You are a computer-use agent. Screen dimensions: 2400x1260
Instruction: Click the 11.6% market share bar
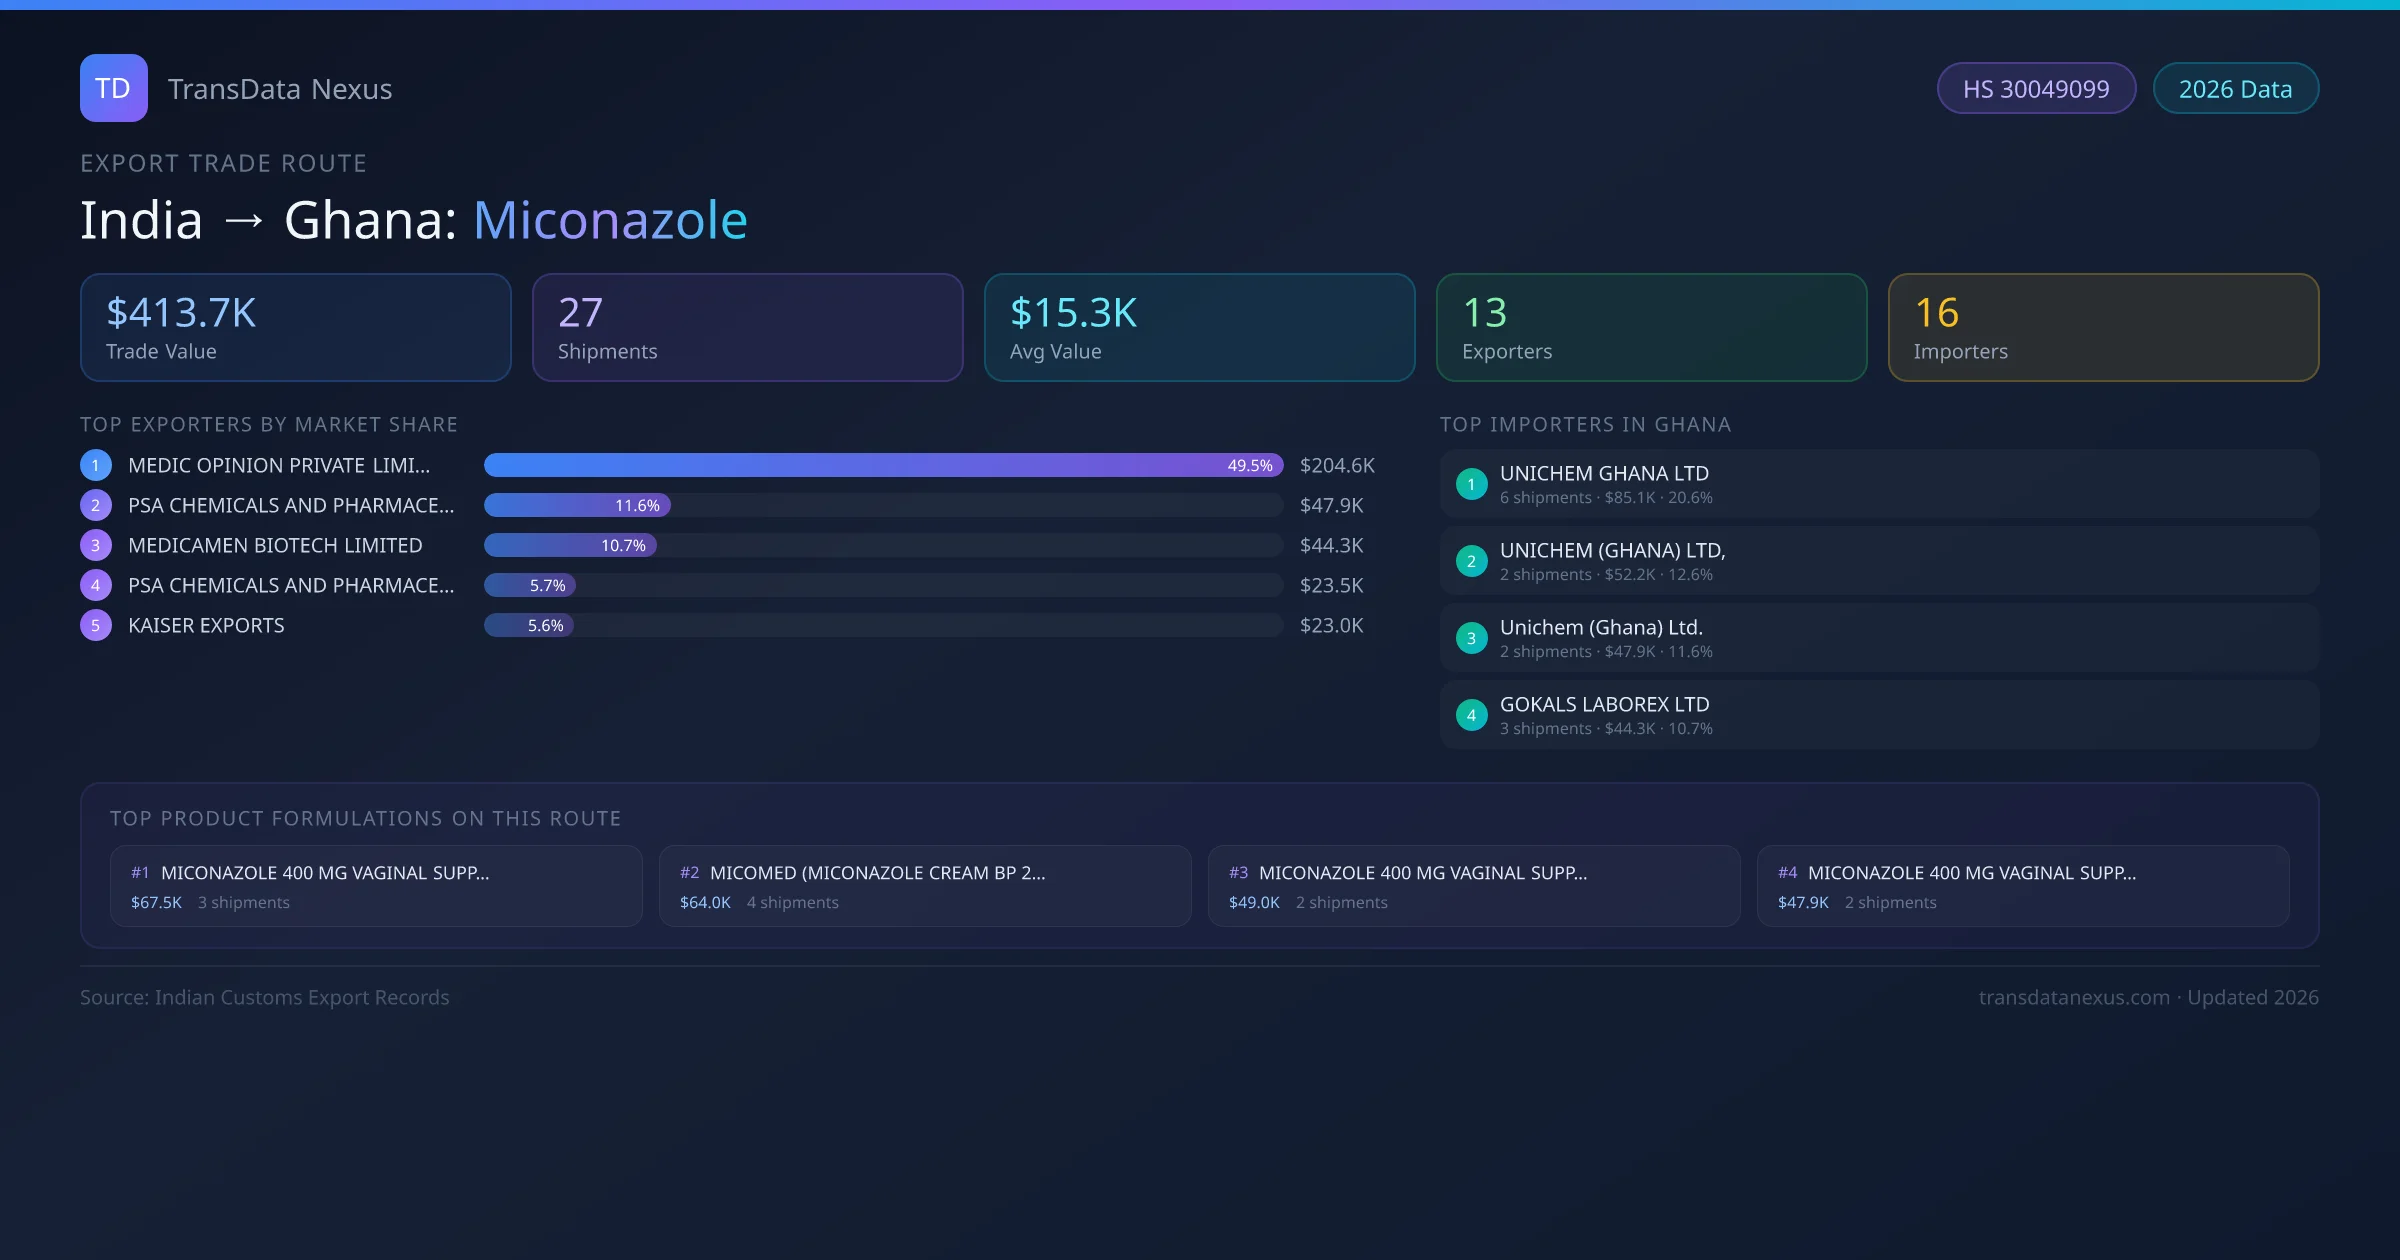(x=577, y=505)
